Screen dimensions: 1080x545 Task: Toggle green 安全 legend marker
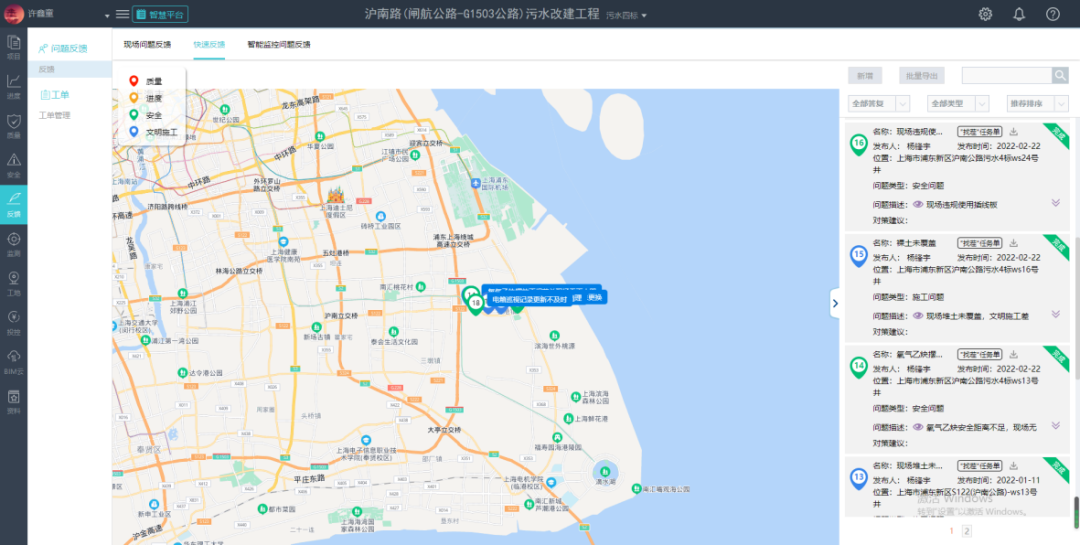coord(134,115)
